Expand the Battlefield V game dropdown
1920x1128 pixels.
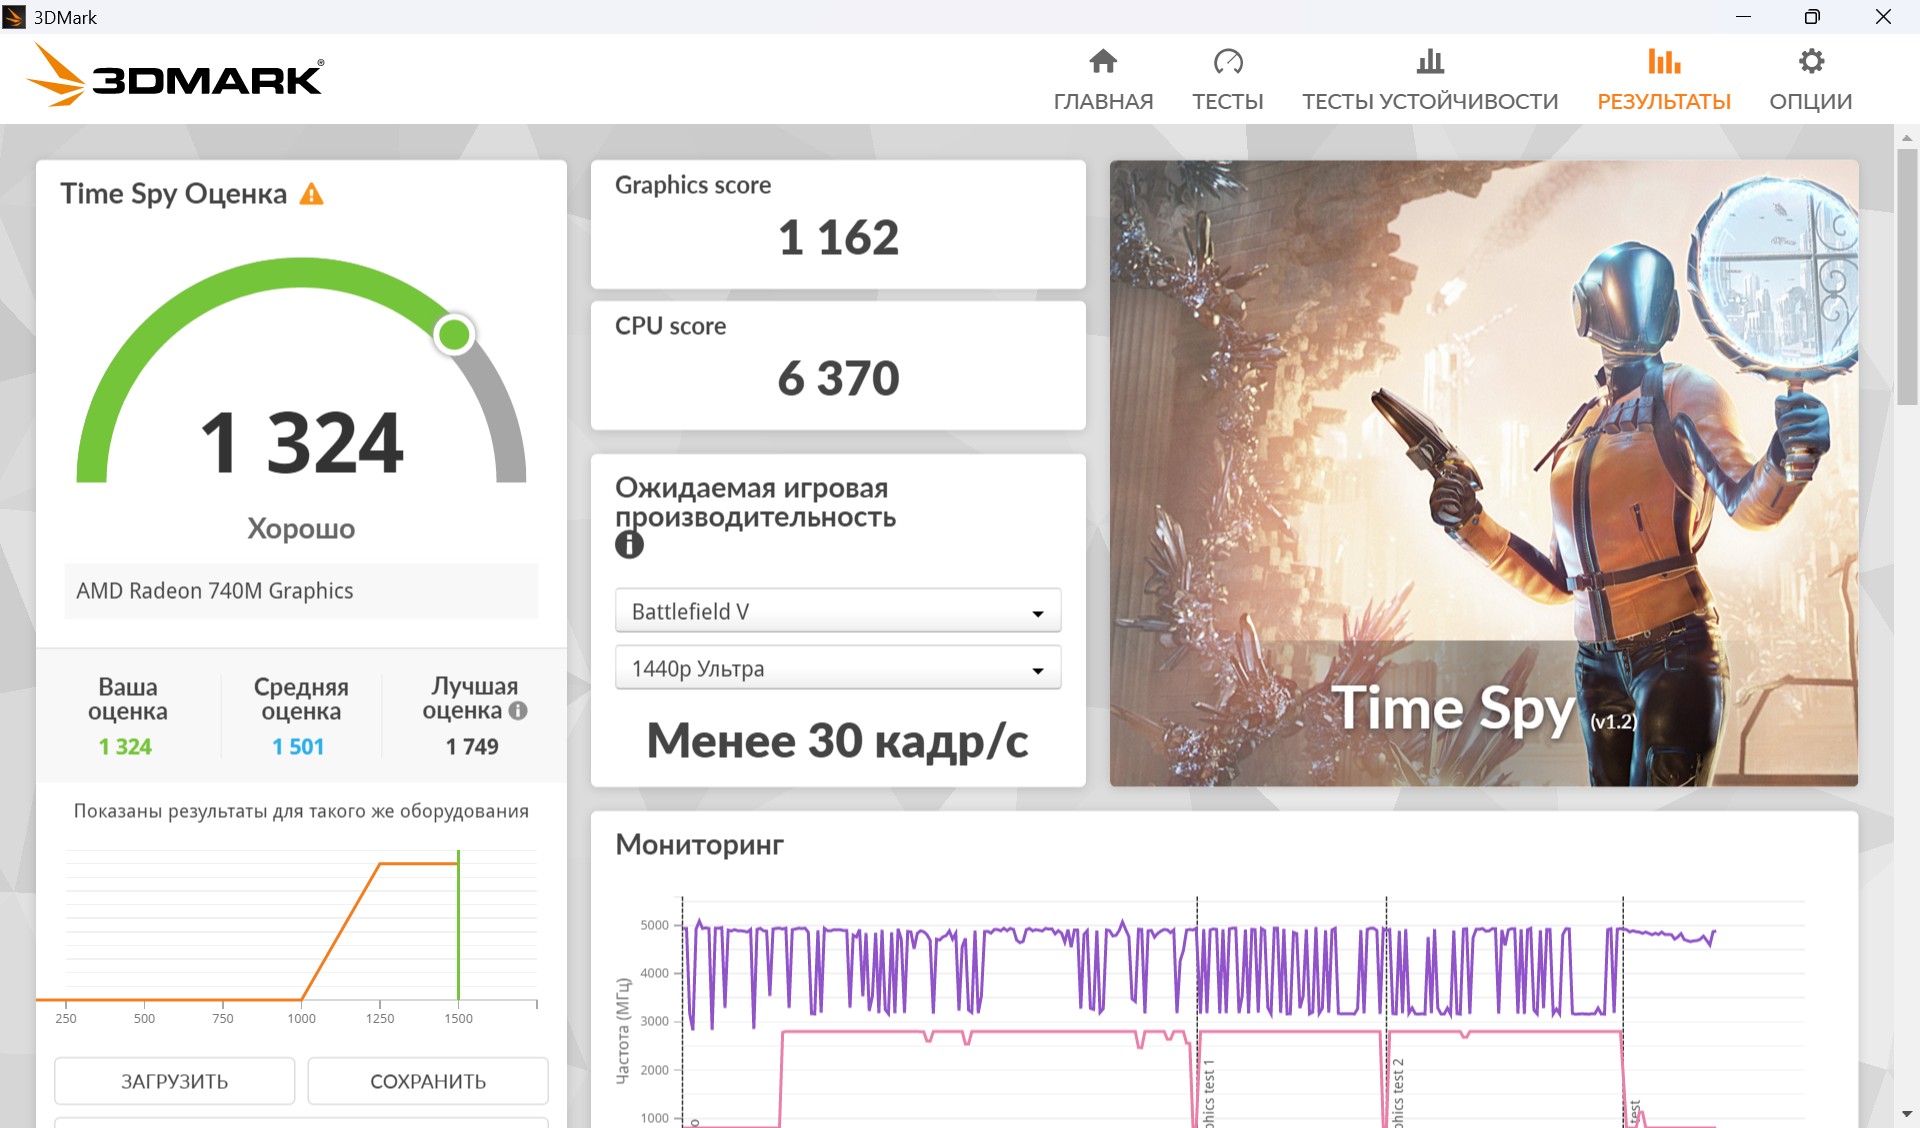[838, 611]
